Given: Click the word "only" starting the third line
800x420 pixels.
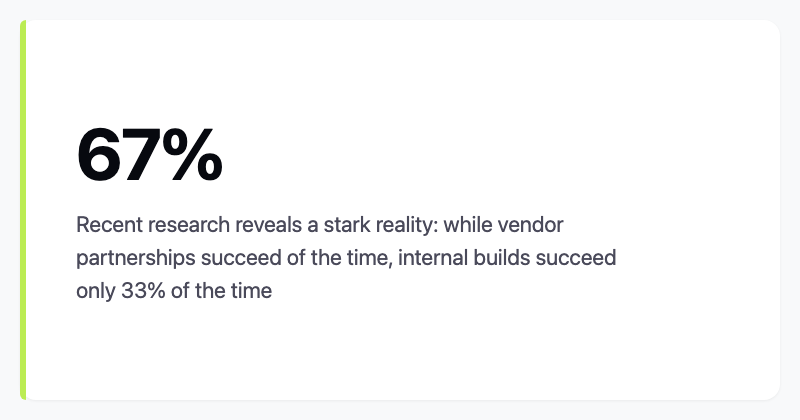Looking at the screenshot, I should (93, 292).
